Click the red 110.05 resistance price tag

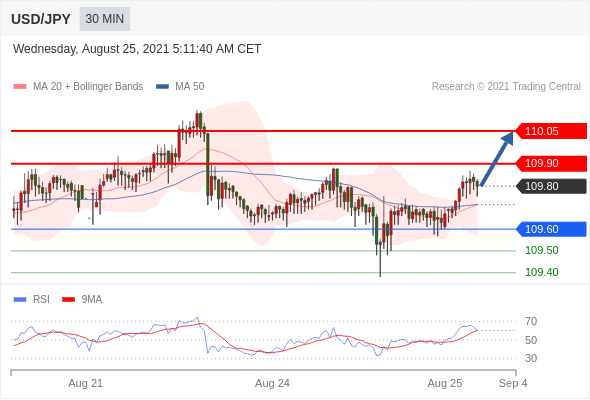[551, 131]
